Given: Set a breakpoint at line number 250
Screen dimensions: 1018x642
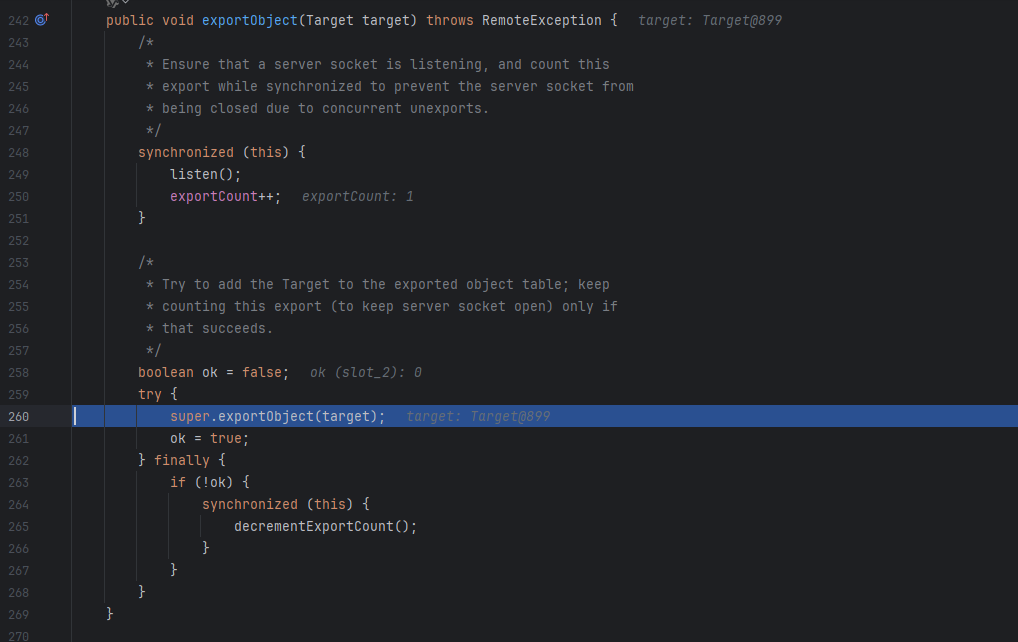Looking at the screenshot, I should pyautogui.click(x=18, y=197).
